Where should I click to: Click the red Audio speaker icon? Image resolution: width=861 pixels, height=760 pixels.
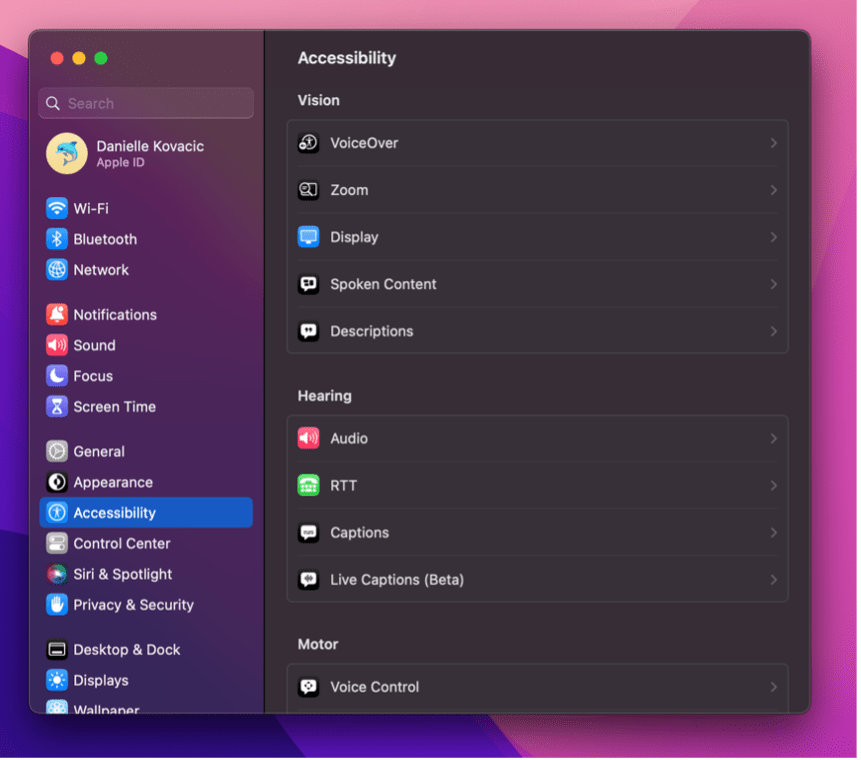[x=308, y=438]
